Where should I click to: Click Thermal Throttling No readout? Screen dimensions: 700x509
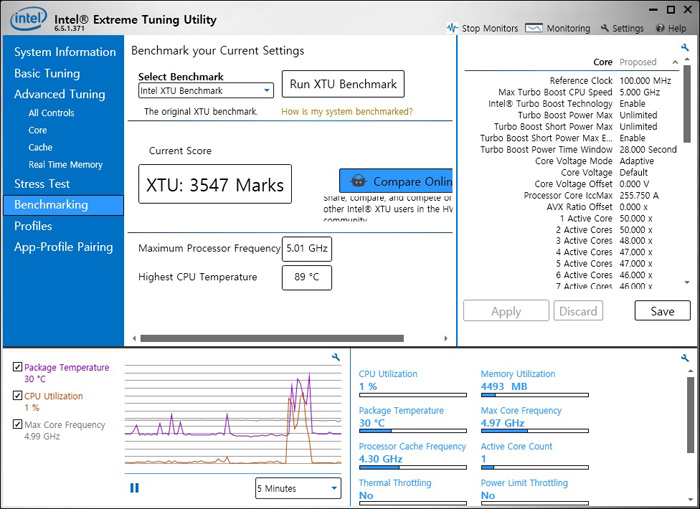click(366, 495)
